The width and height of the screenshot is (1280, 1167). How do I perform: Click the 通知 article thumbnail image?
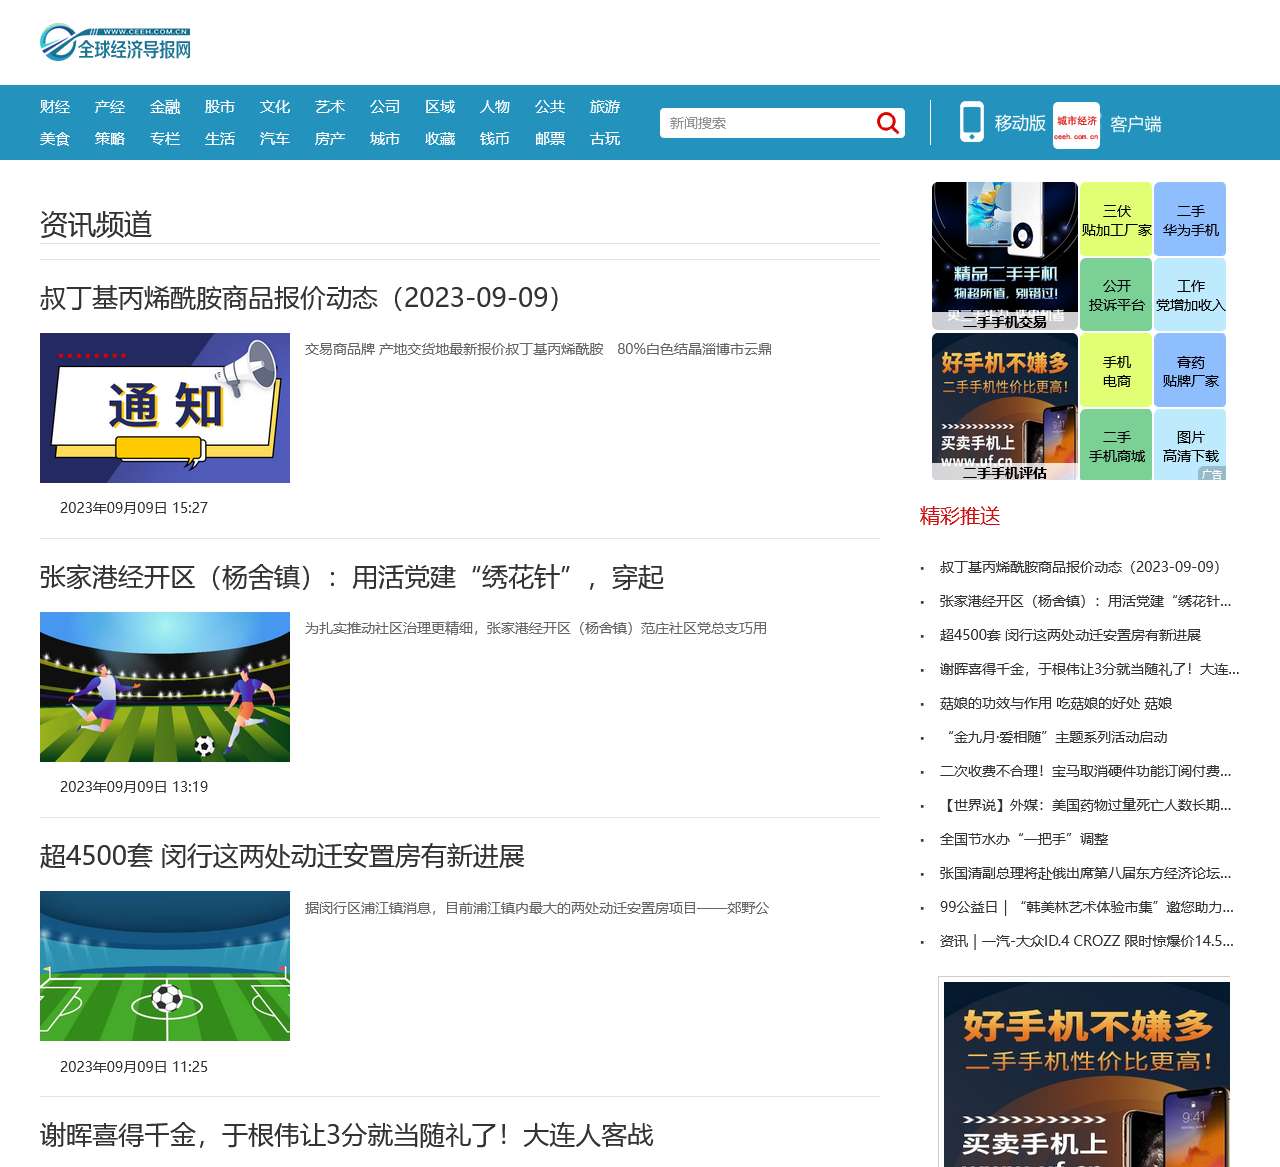click(x=164, y=408)
